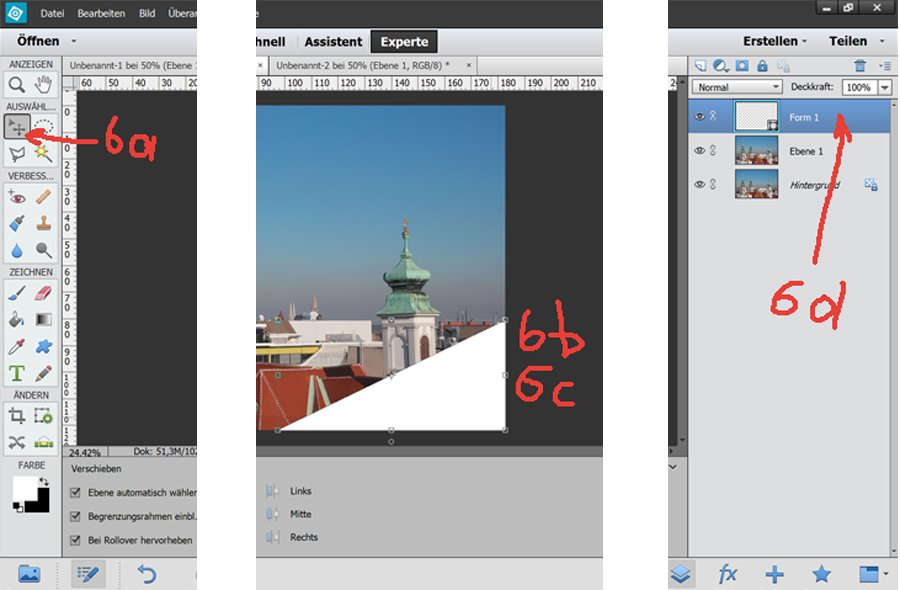Pick the Eraser tool
The height and width of the screenshot is (590, 900).
tap(44, 293)
